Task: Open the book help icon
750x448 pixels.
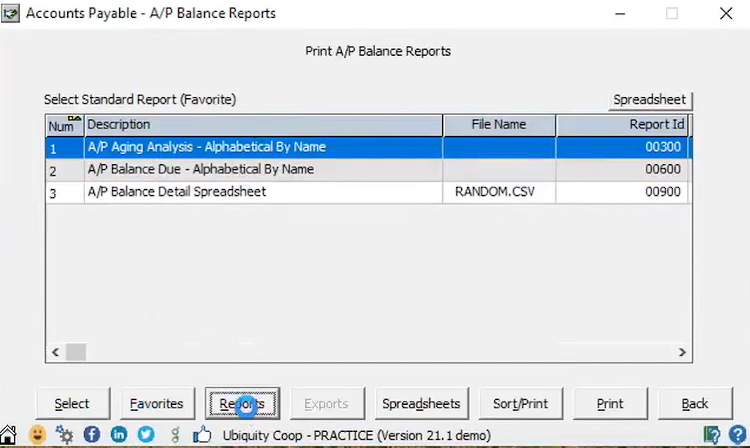Action: coord(712,435)
